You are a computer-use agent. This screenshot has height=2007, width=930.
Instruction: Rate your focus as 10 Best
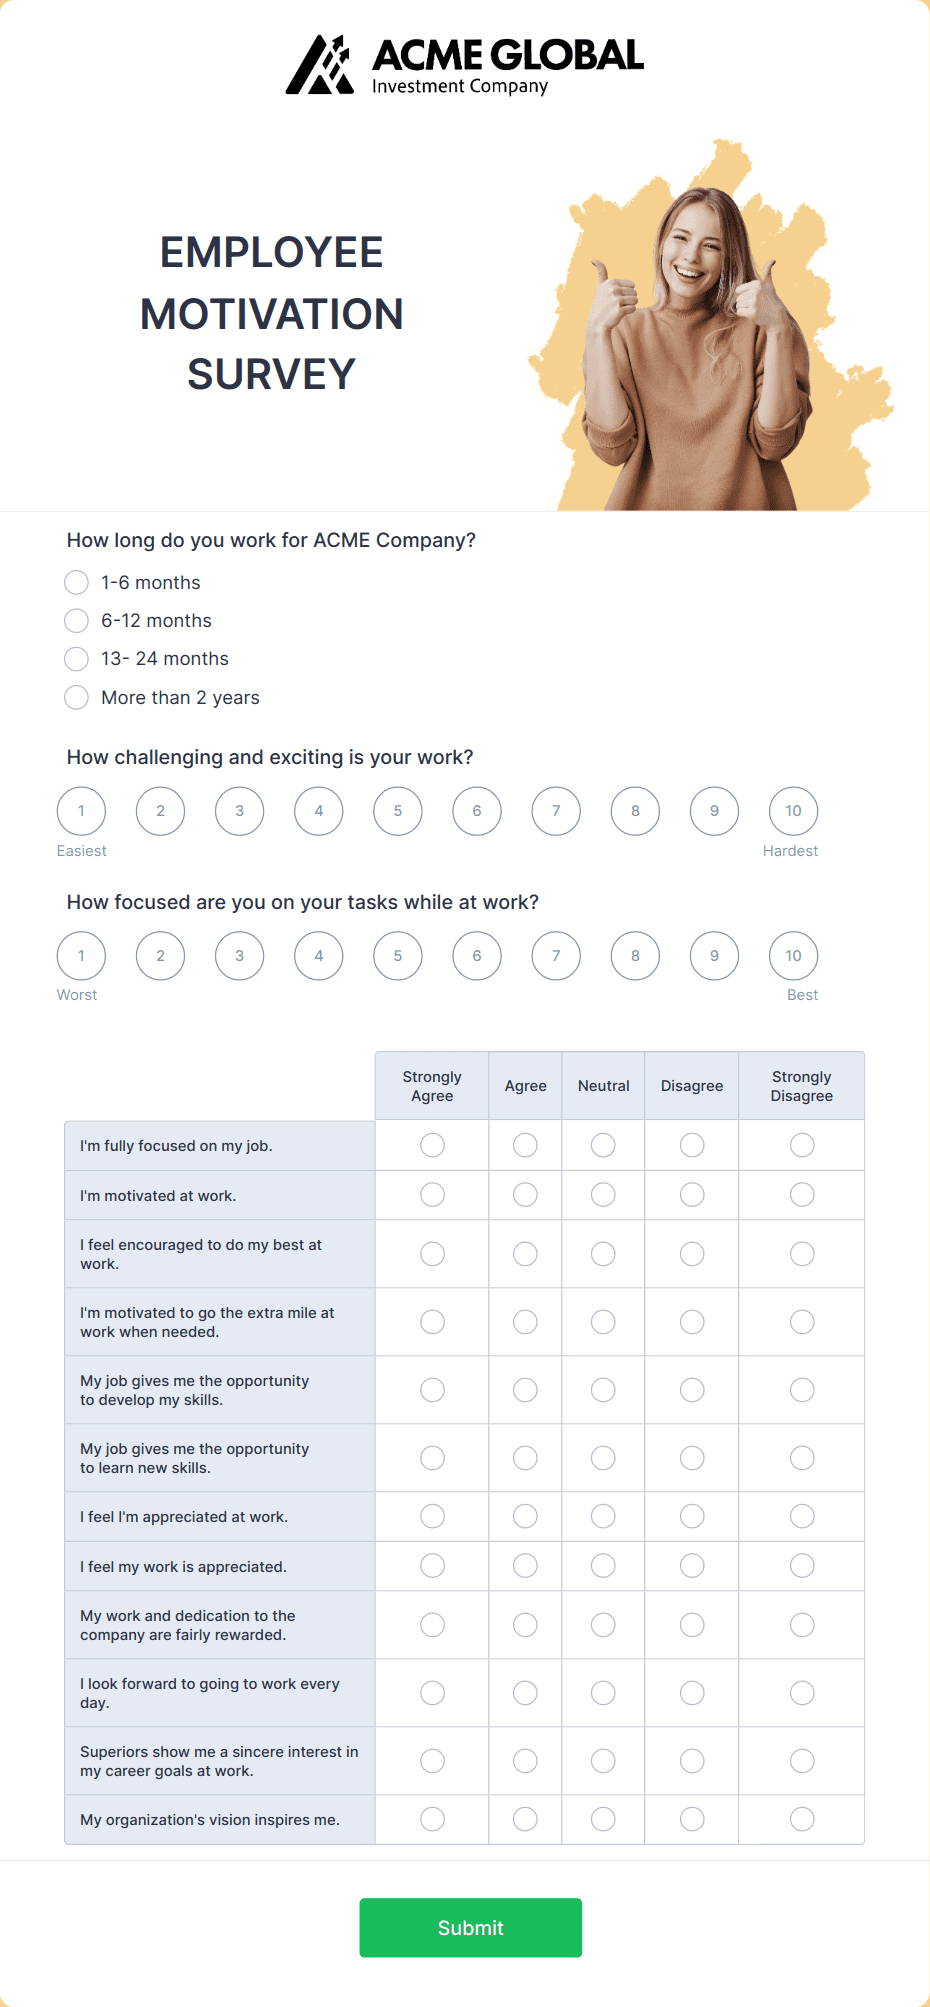point(792,956)
